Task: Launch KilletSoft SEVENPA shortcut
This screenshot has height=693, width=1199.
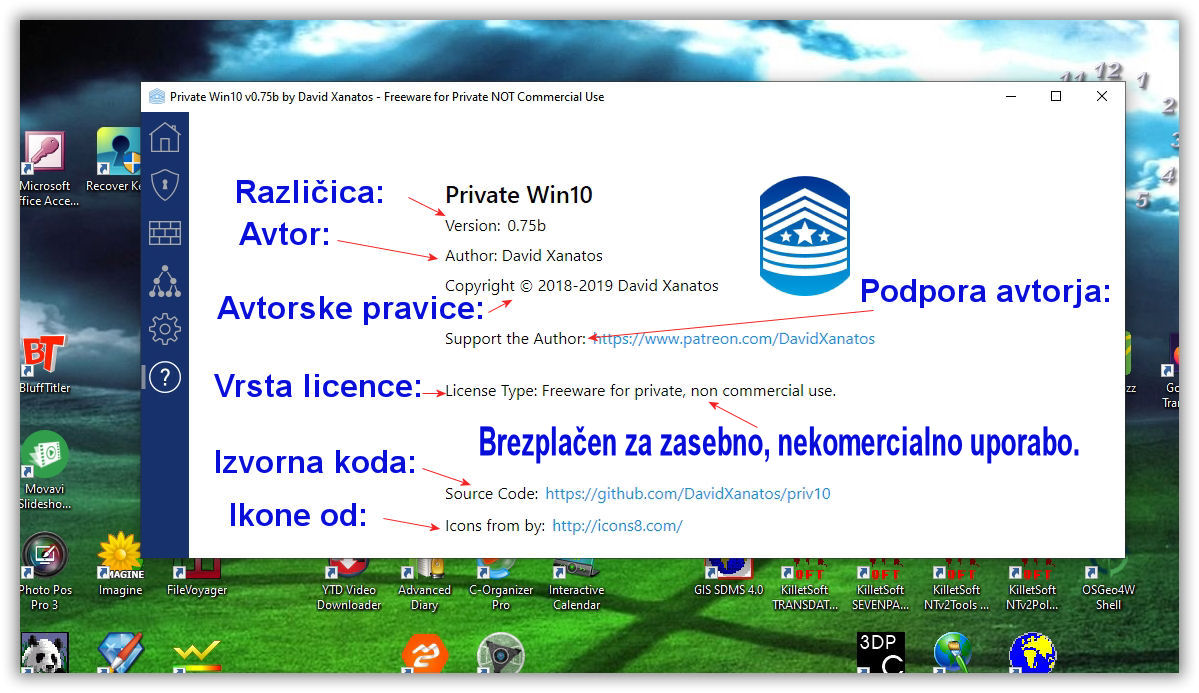Action: 880,585
